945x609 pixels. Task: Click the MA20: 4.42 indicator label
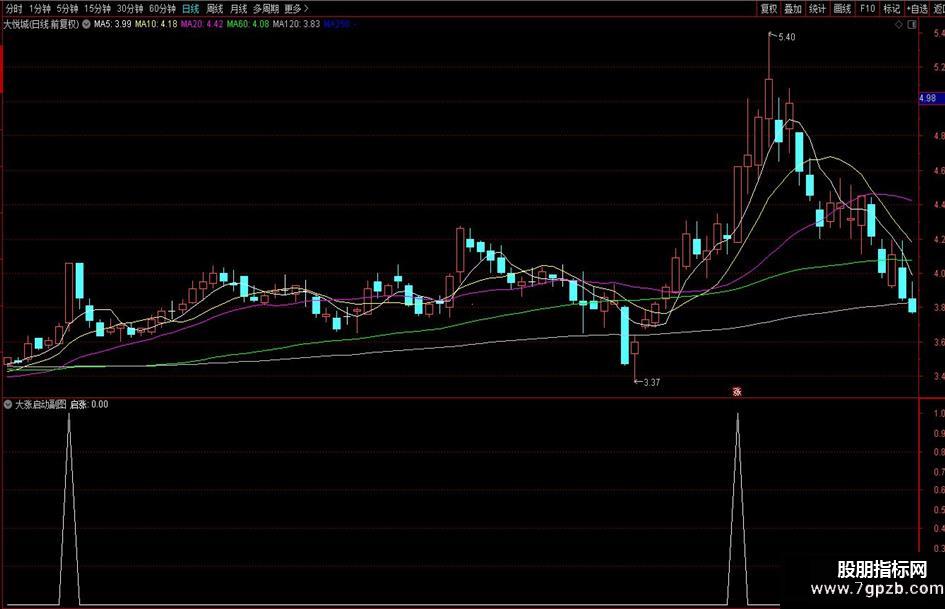pos(202,24)
